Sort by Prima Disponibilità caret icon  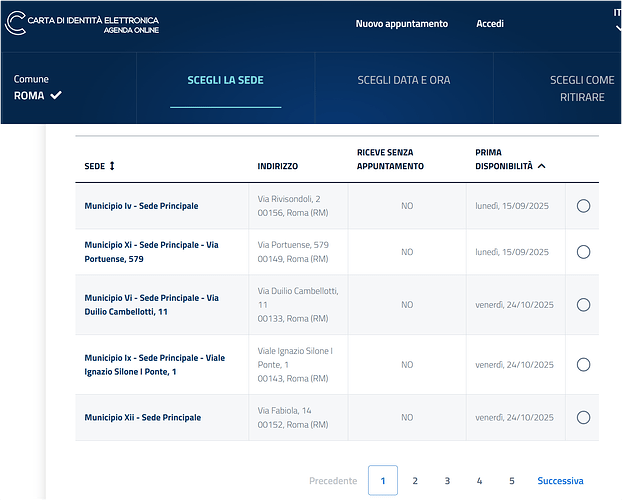(541, 166)
